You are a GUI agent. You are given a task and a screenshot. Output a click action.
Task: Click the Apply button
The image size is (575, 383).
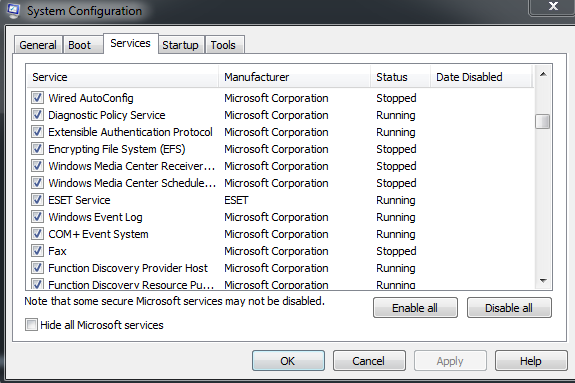(x=450, y=361)
